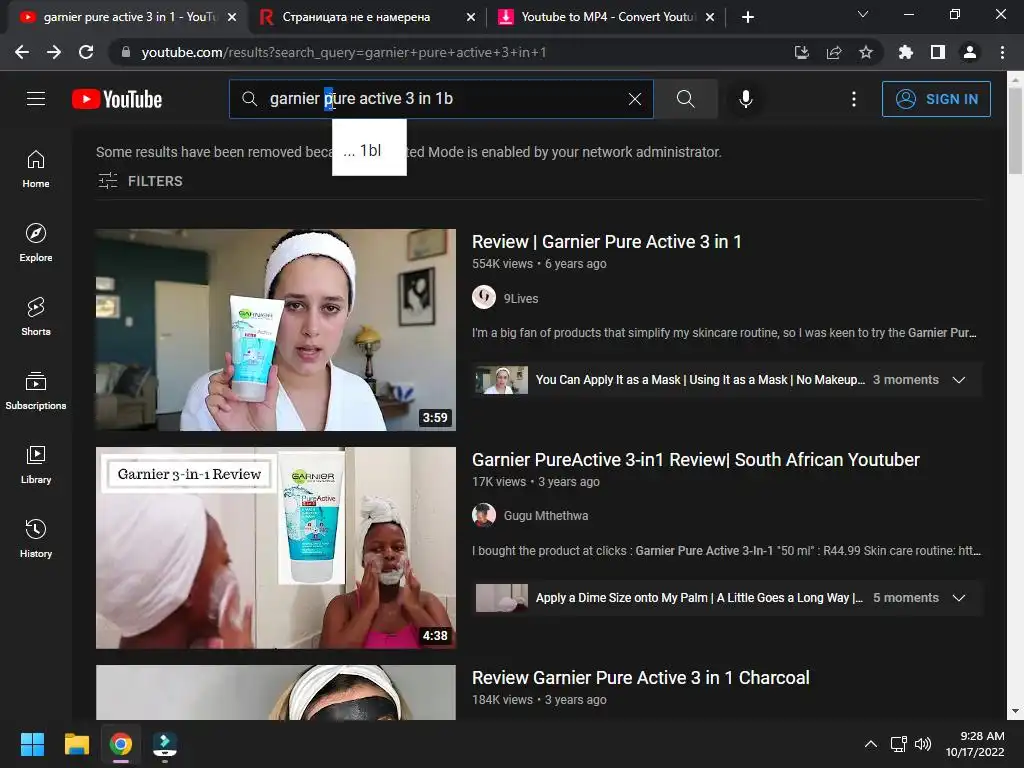Expand the 3 moments chevron
Image resolution: width=1024 pixels, height=768 pixels.
click(x=959, y=380)
